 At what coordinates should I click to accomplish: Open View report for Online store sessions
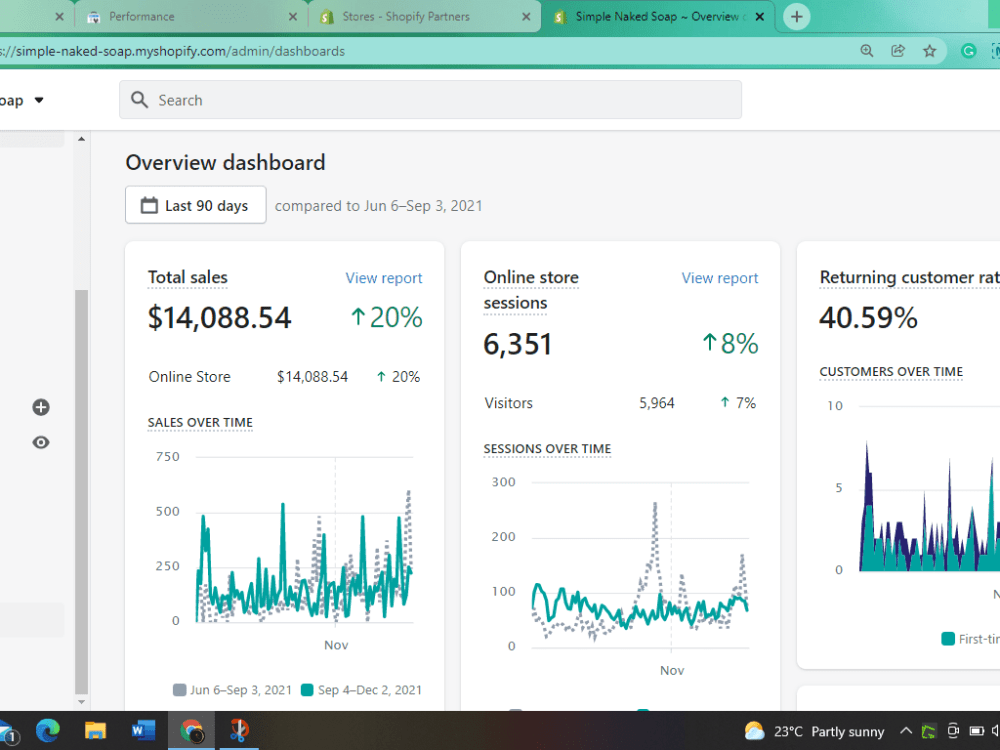coord(719,278)
